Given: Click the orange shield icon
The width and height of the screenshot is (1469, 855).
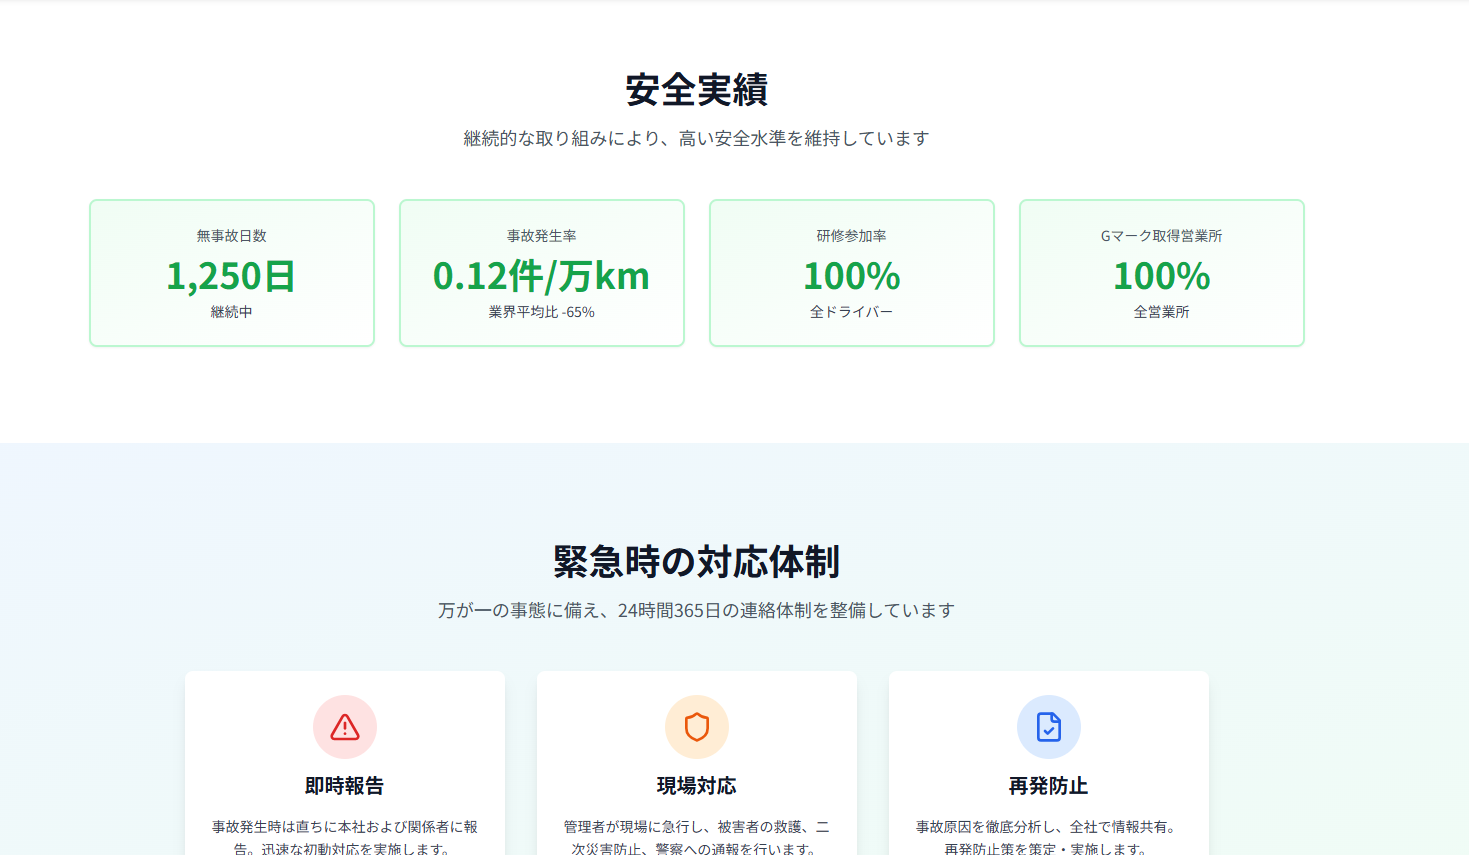Looking at the screenshot, I should (697, 727).
